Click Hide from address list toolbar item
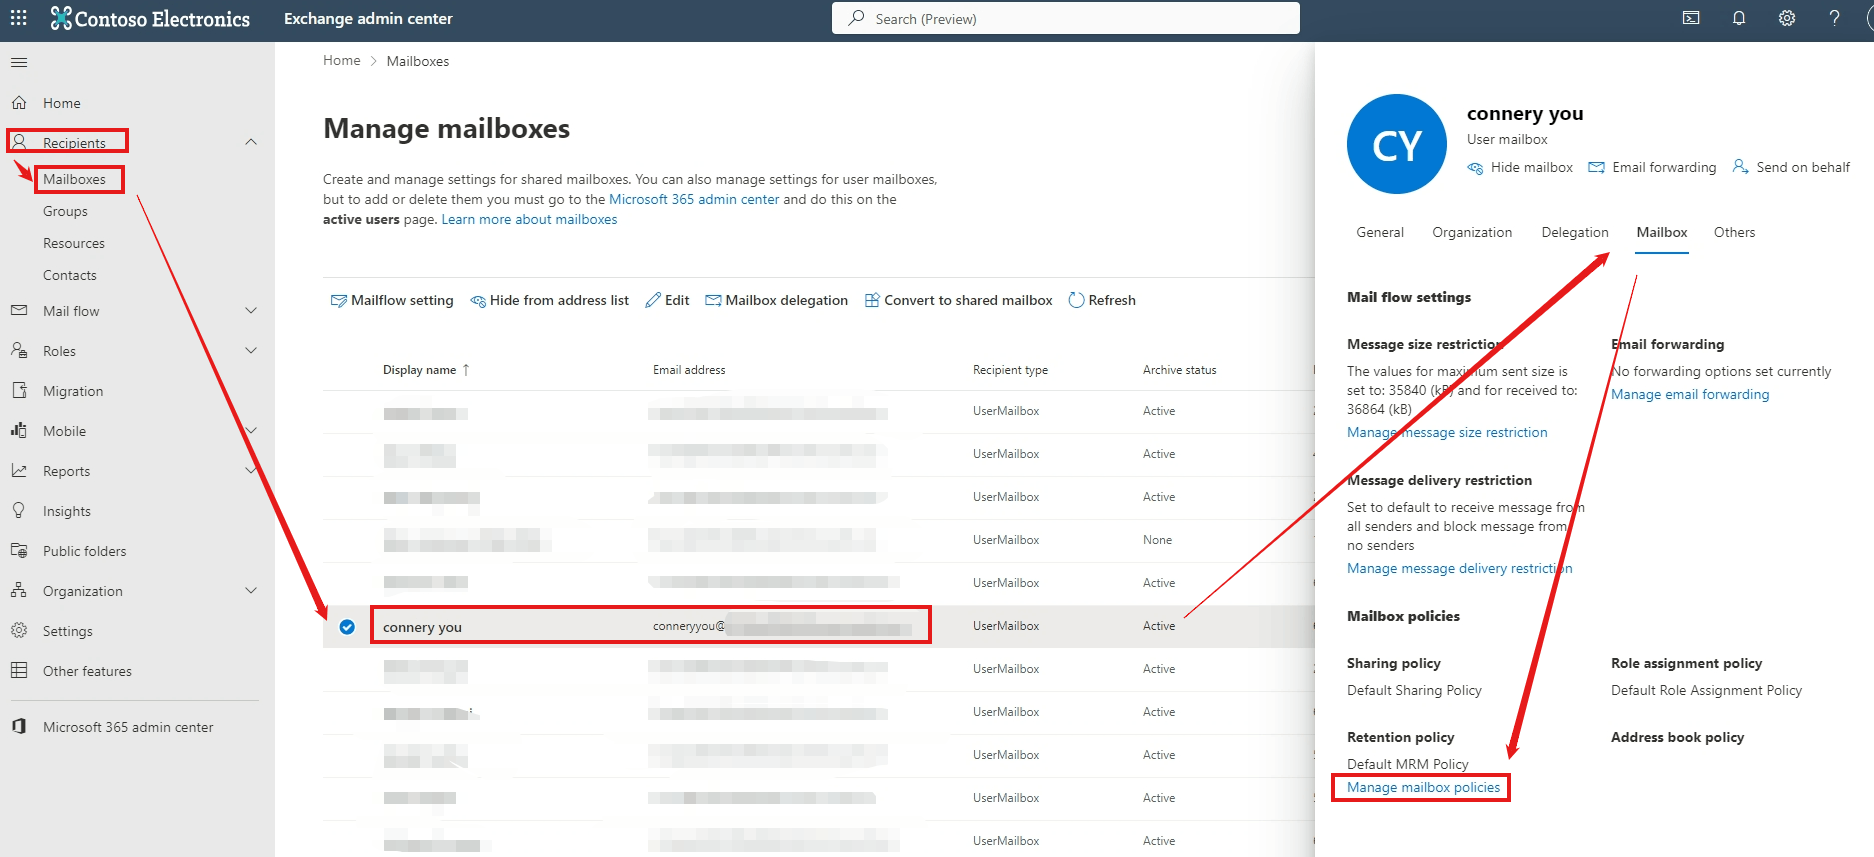This screenshot has height=857, width=1874. click(x=550, y=300)
